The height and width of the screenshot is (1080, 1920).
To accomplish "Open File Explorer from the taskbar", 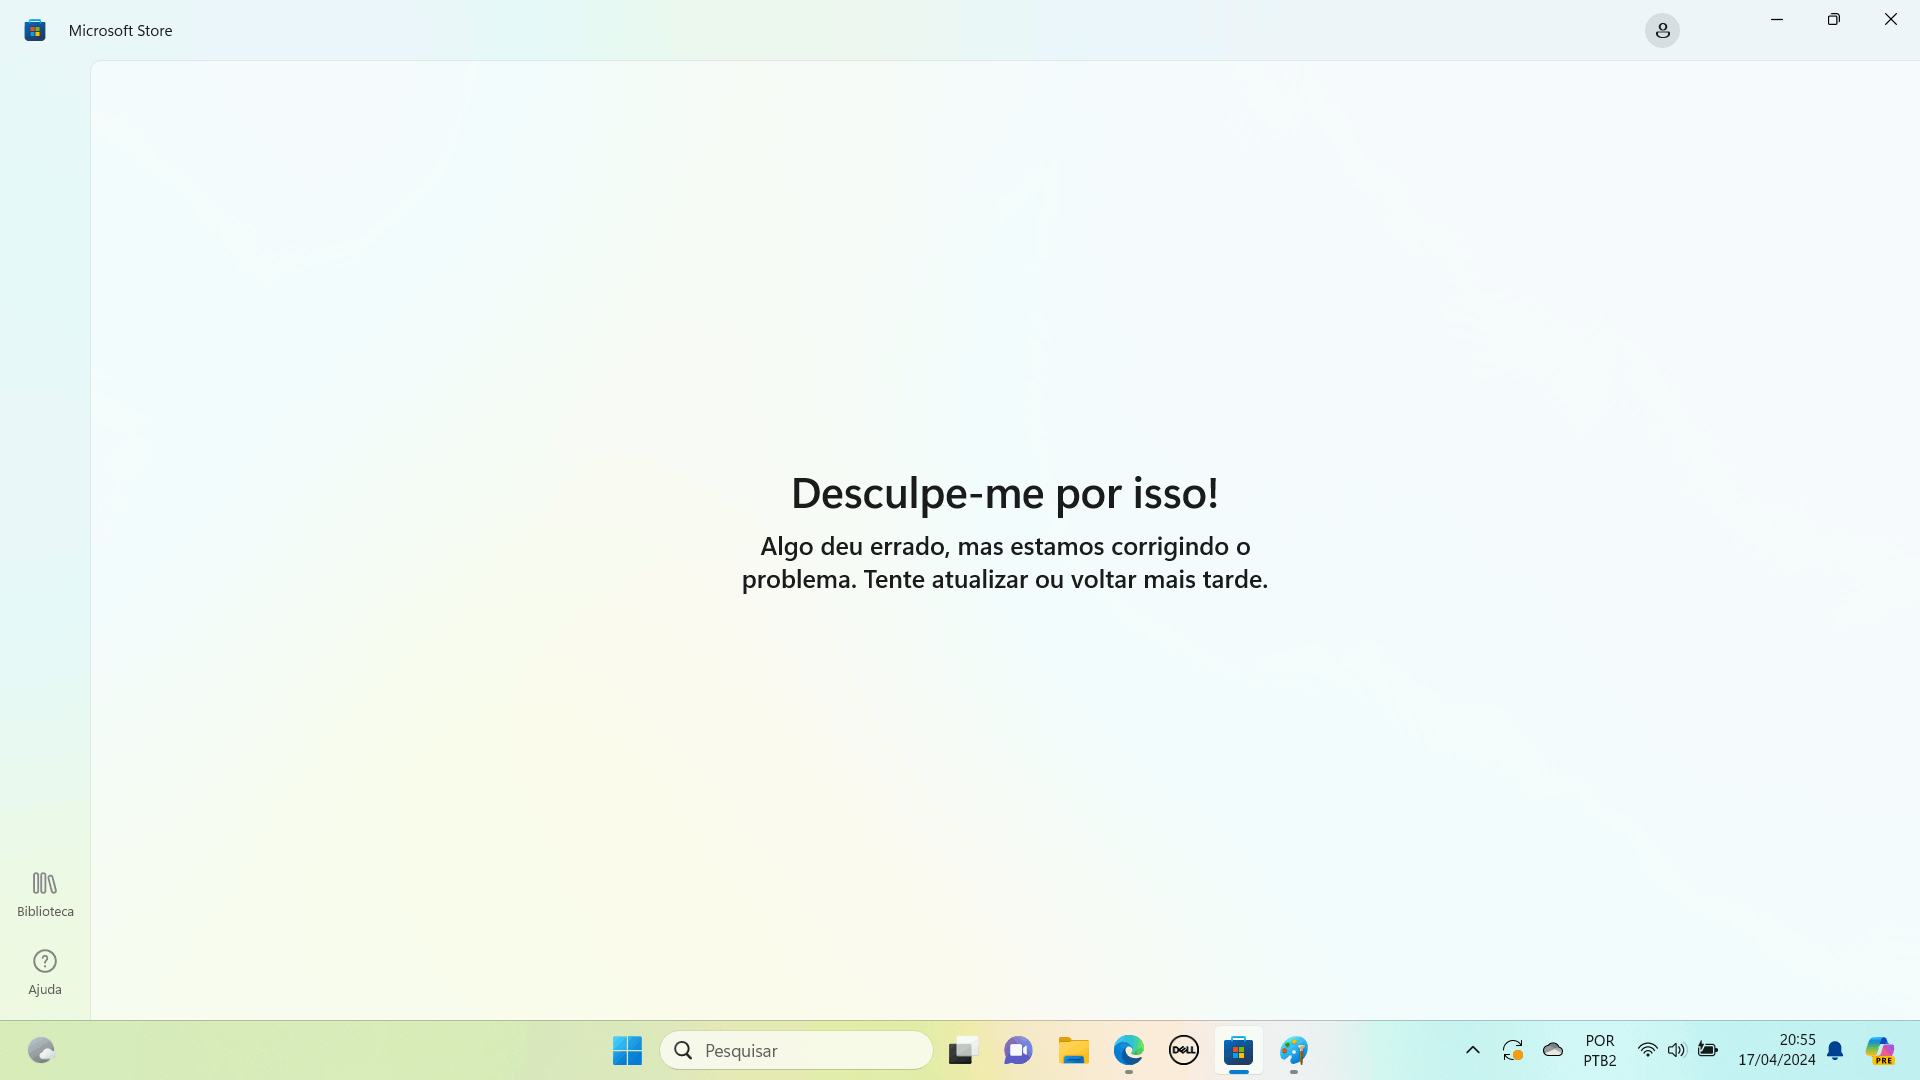I will coord(1073,1050).
